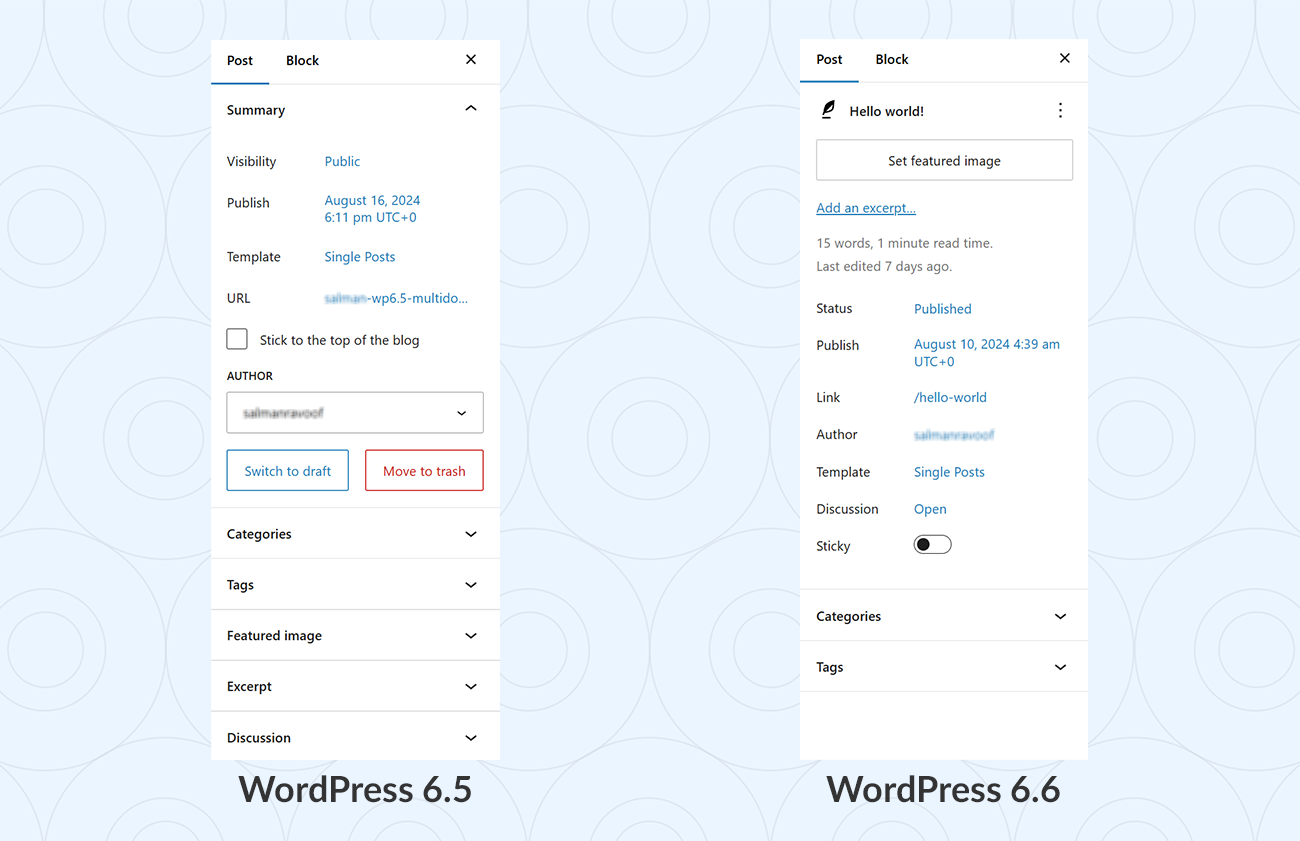Open Single Posts template in WordPress 6.5 panel
1300x841 pixels.
(360, 257)
